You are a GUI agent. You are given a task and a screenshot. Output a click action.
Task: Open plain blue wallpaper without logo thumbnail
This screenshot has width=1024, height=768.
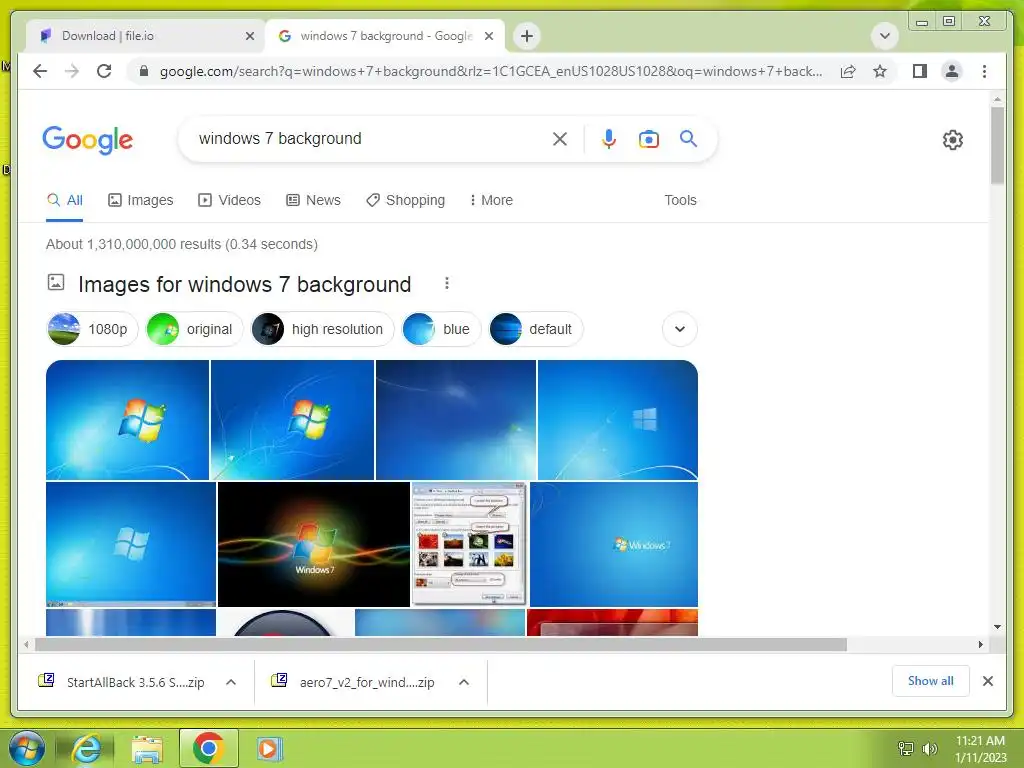pos(456,420)
